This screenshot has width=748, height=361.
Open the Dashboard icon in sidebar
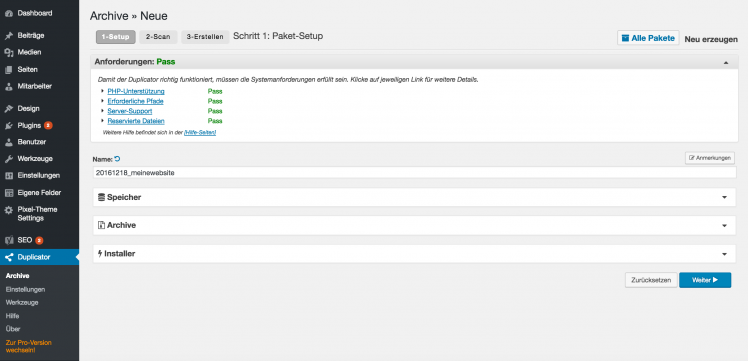click(8, 13)
